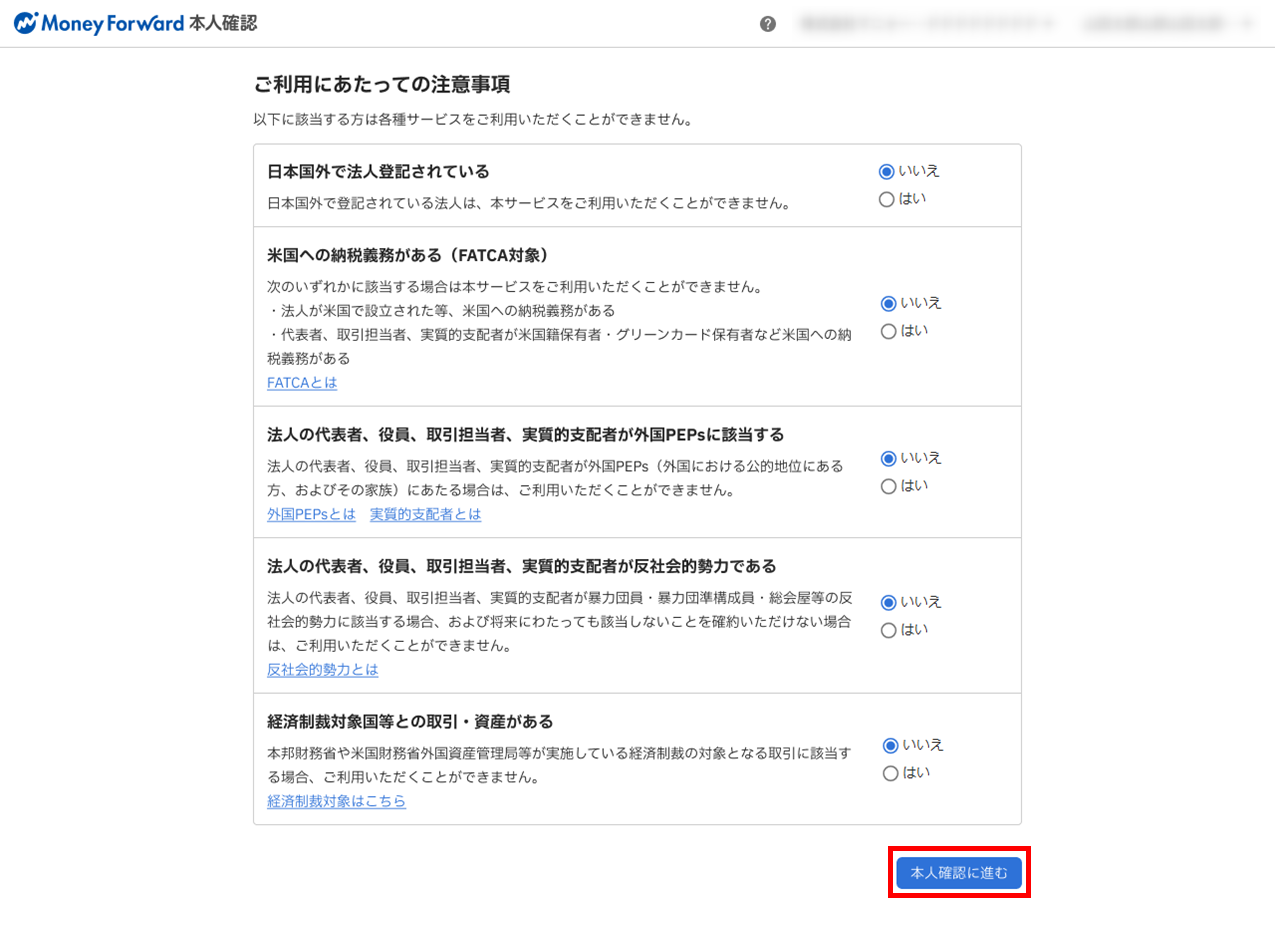
Task: Click the 本人確認に進む button
Action: click(959, 873)
